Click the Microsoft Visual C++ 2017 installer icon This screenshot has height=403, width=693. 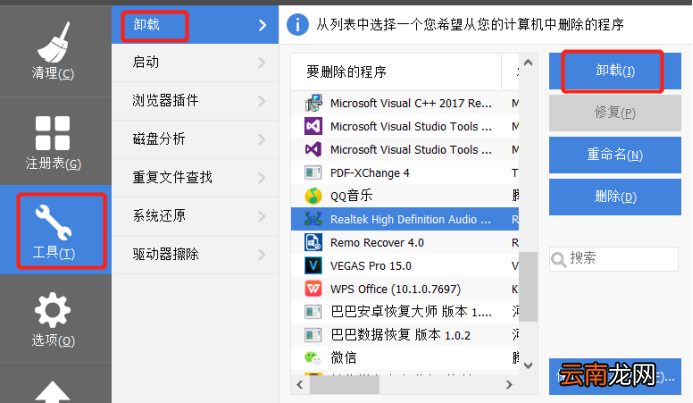pos(313,103)
